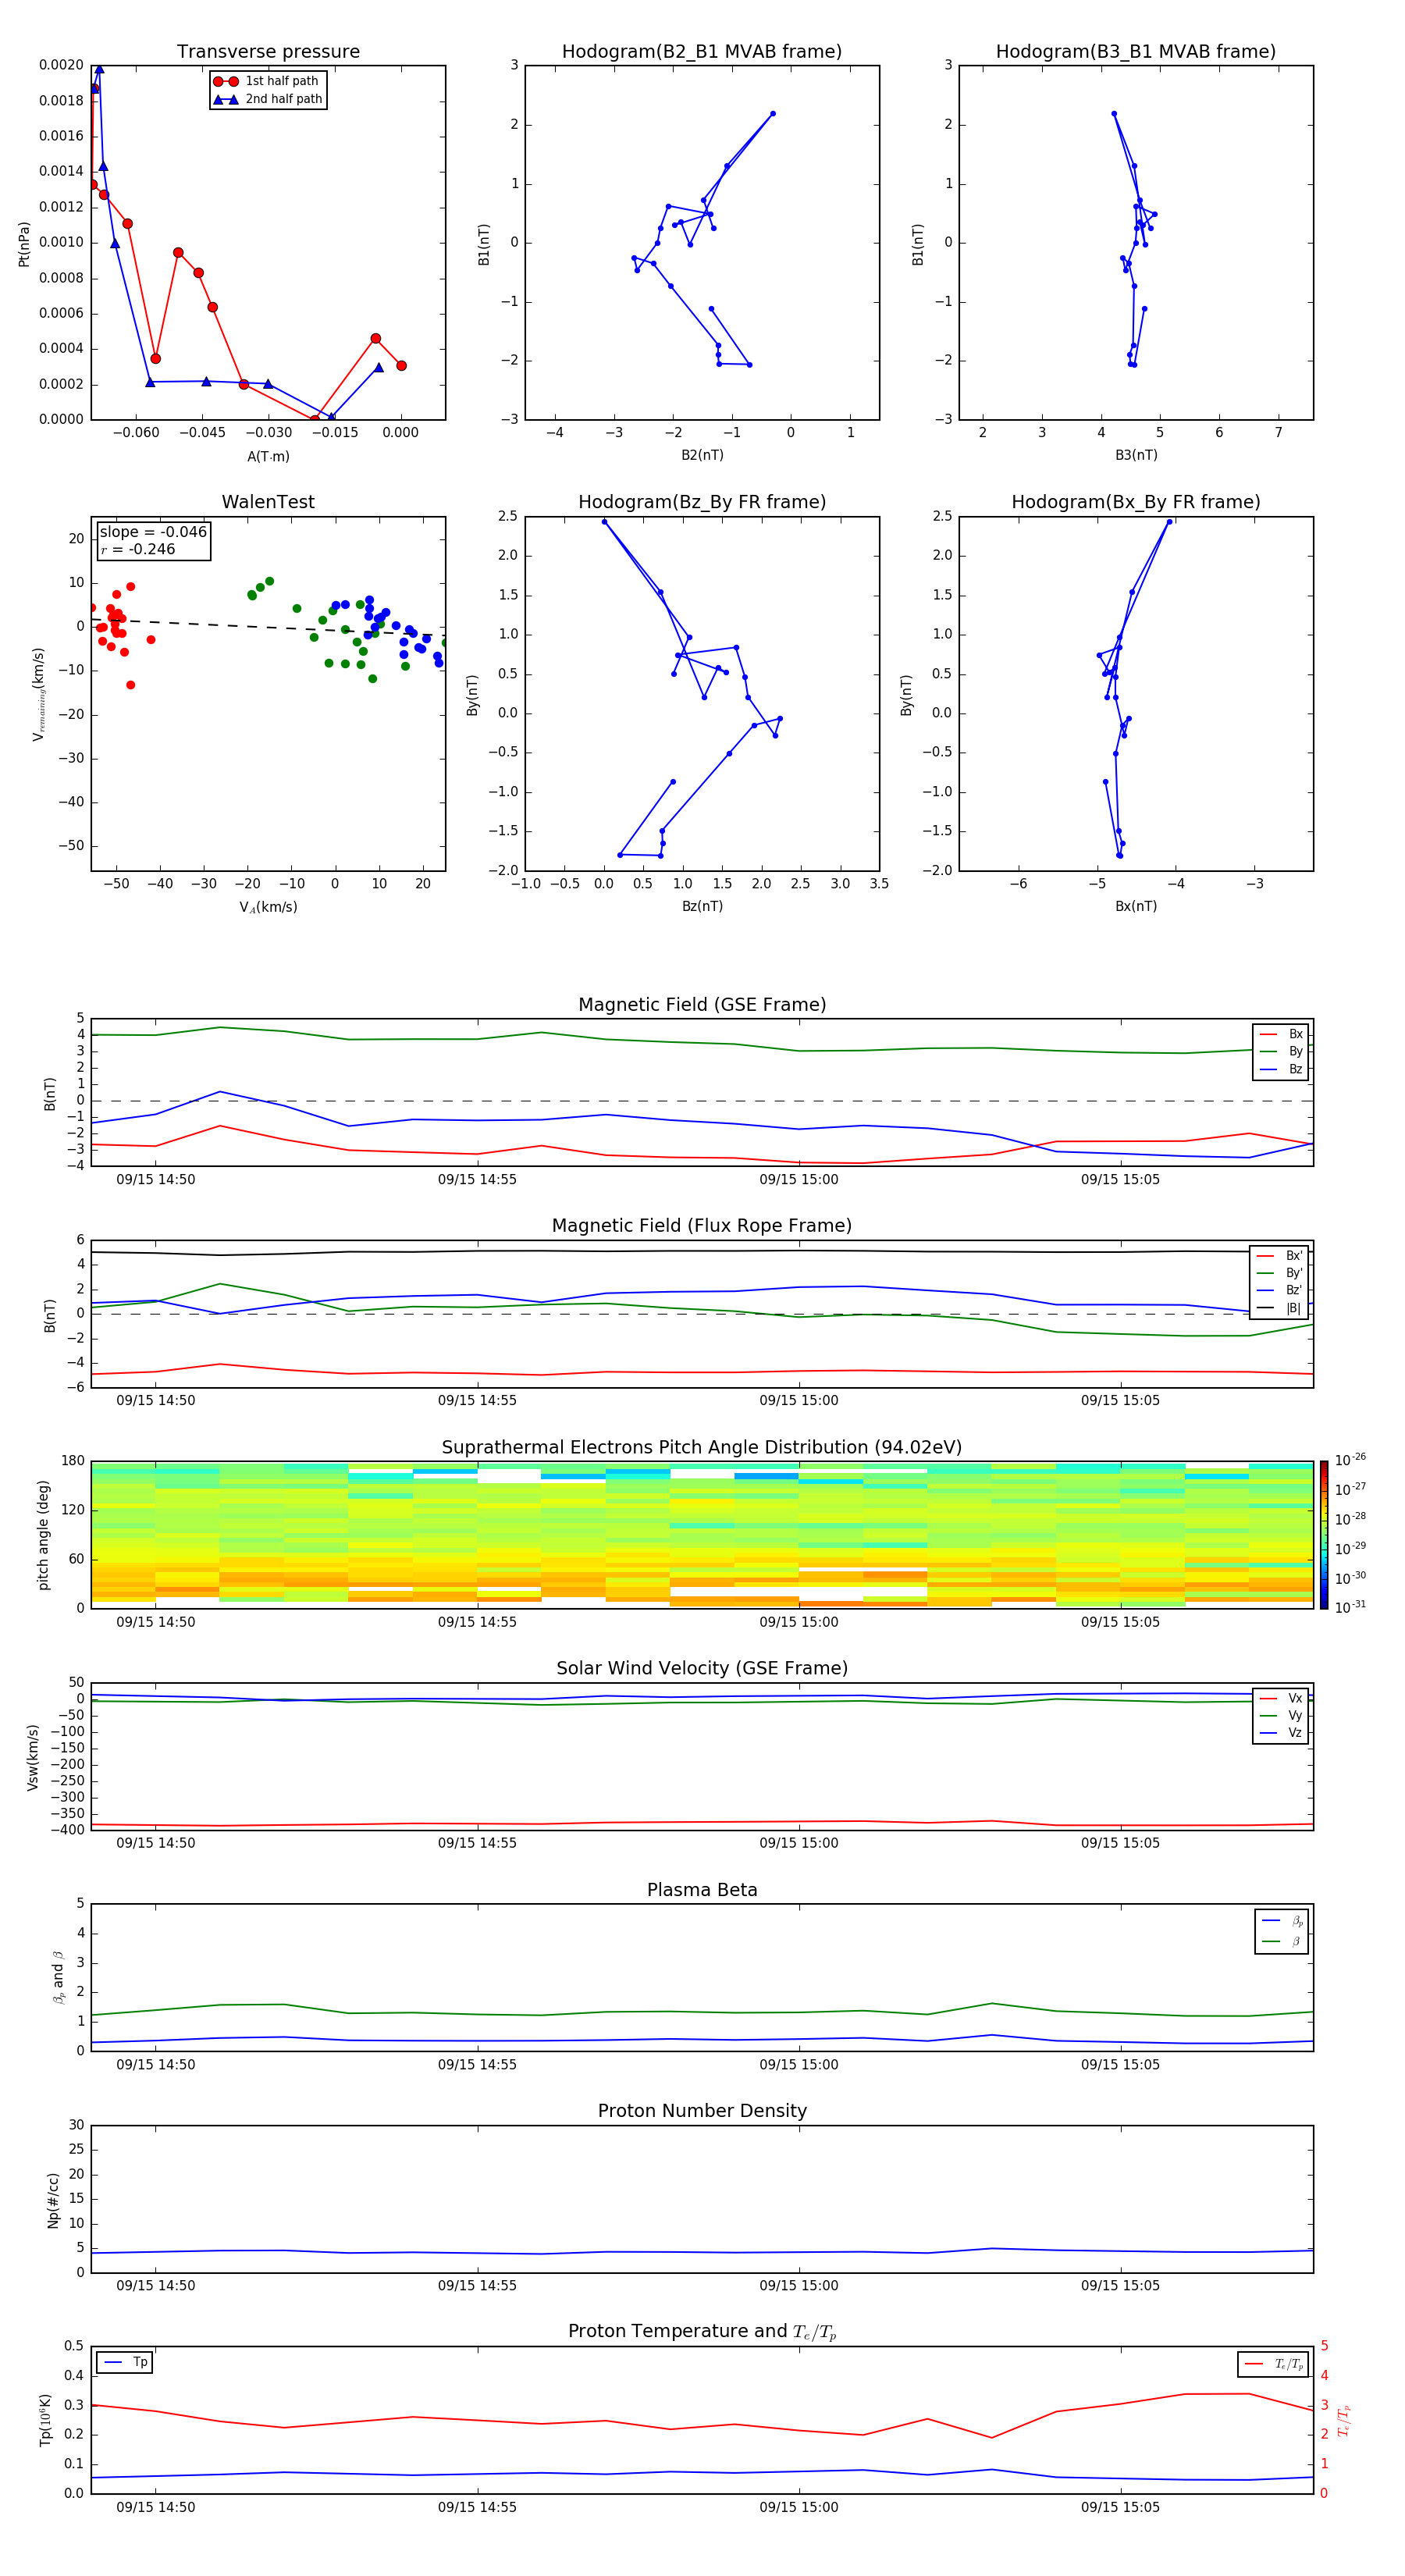Click 'VA(km/s)' x-axis label in WalenTest
This screenshot has width=1405, height=2576.
tap(268, 907)
